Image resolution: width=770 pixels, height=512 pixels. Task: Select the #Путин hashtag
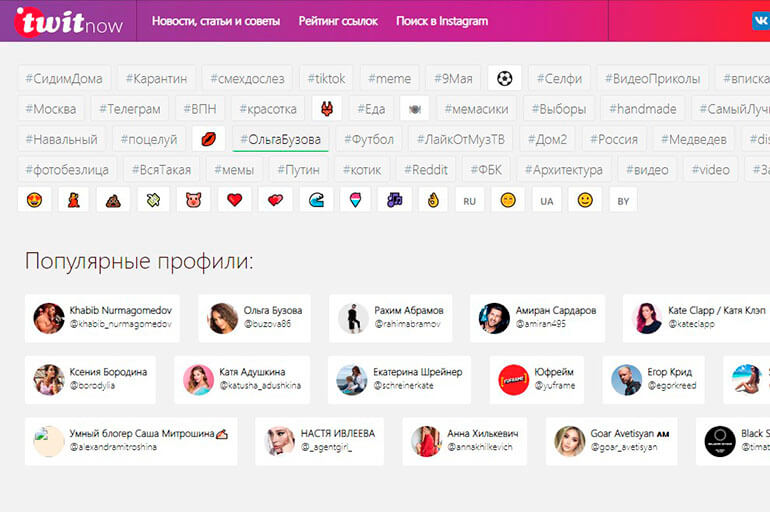point(298,170)
